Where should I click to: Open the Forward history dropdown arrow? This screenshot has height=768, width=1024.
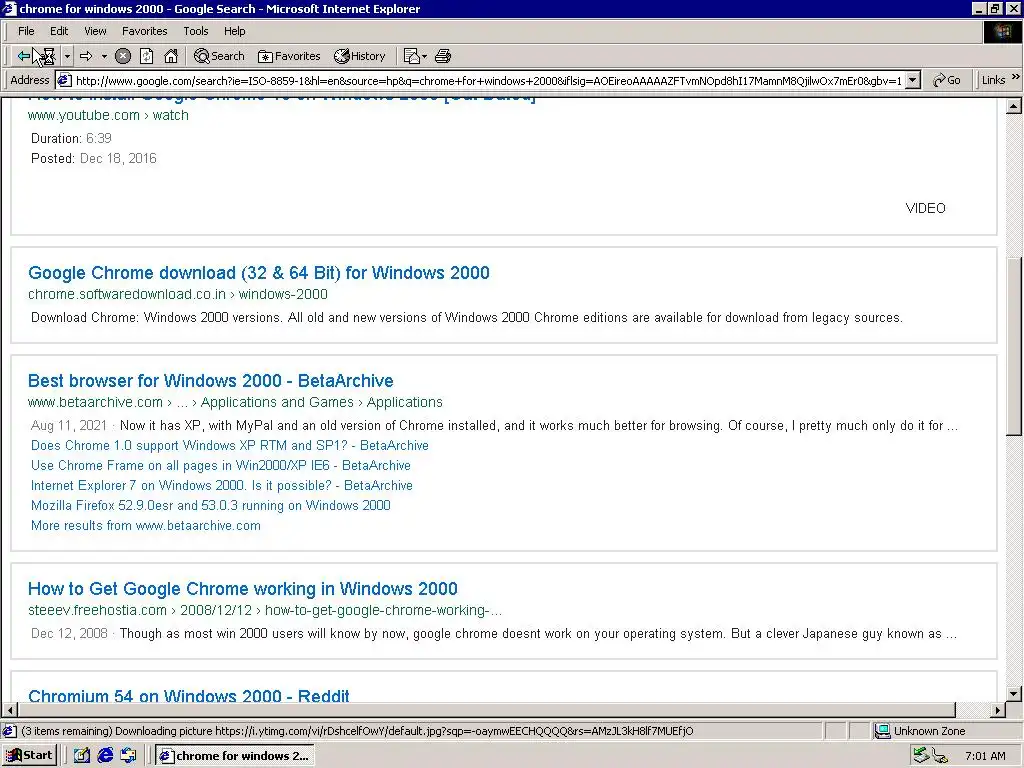[104, 56]
